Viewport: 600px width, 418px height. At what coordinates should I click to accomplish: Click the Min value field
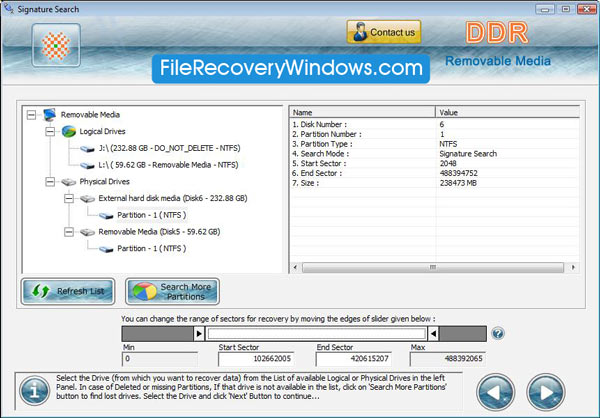click(x=160, y=359)
